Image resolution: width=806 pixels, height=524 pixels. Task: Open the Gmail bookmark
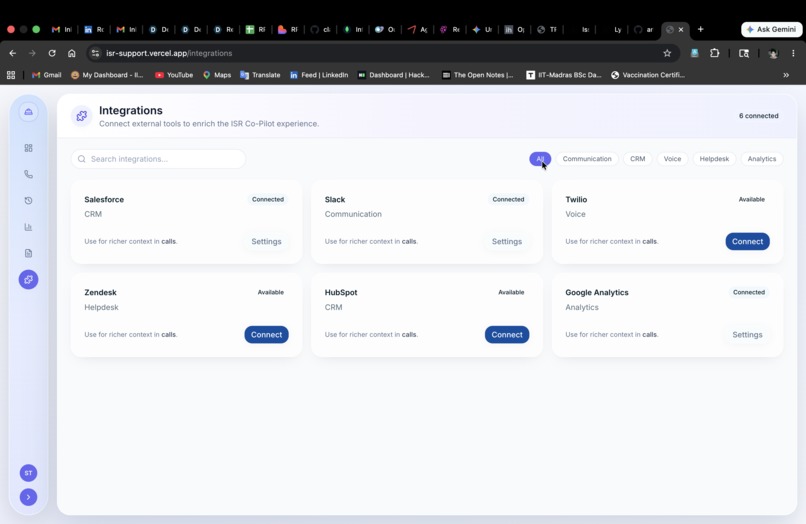coord(47,75)
